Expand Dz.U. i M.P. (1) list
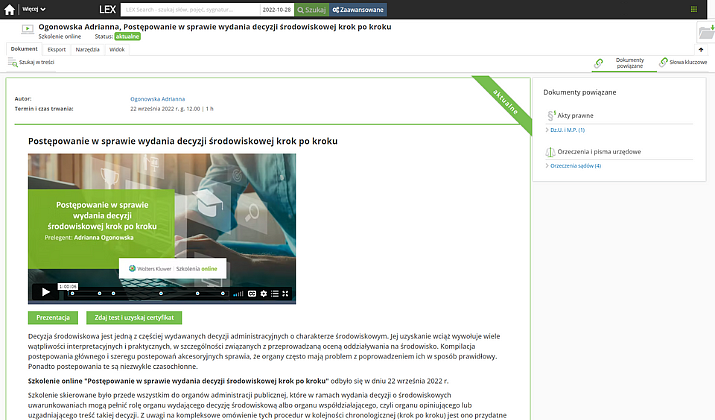715x420 pixels. tap(567, 130)
